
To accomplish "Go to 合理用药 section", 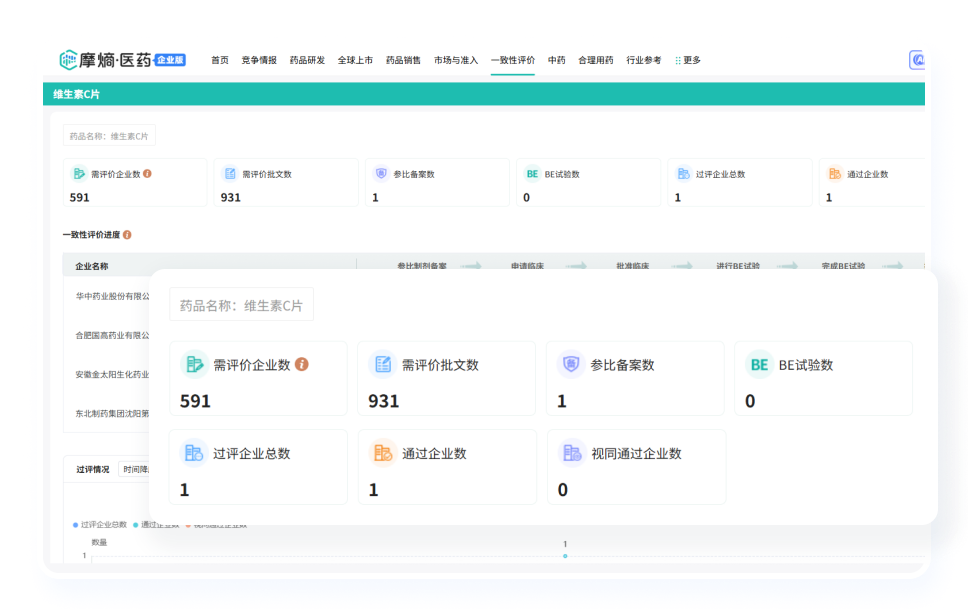I will click(x=595, y=60).
